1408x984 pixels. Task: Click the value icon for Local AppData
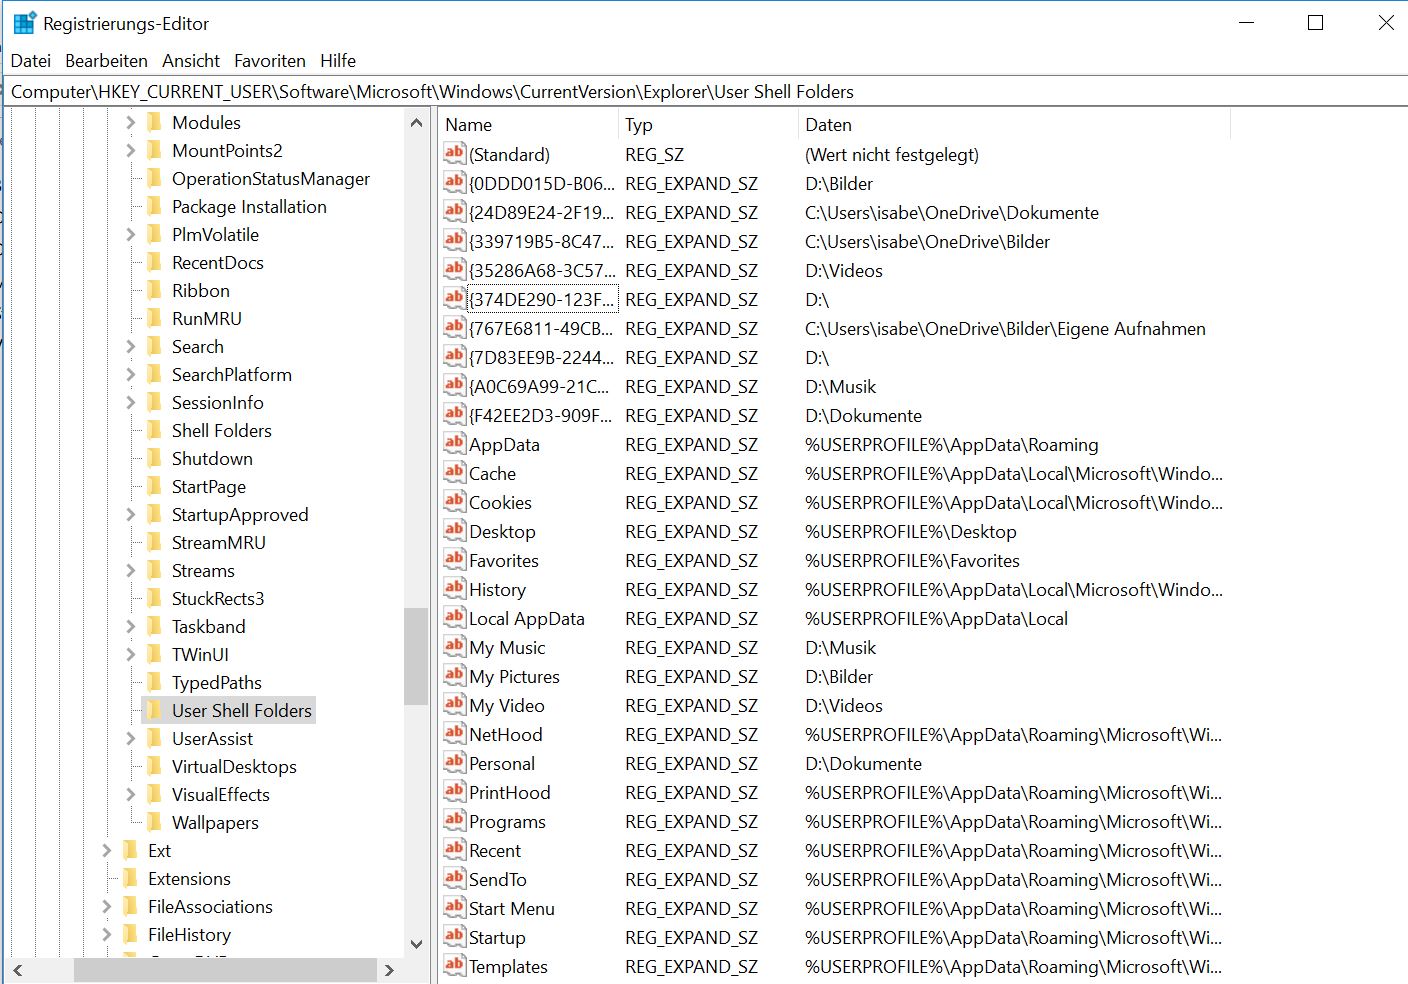click(x=455, y=618)
